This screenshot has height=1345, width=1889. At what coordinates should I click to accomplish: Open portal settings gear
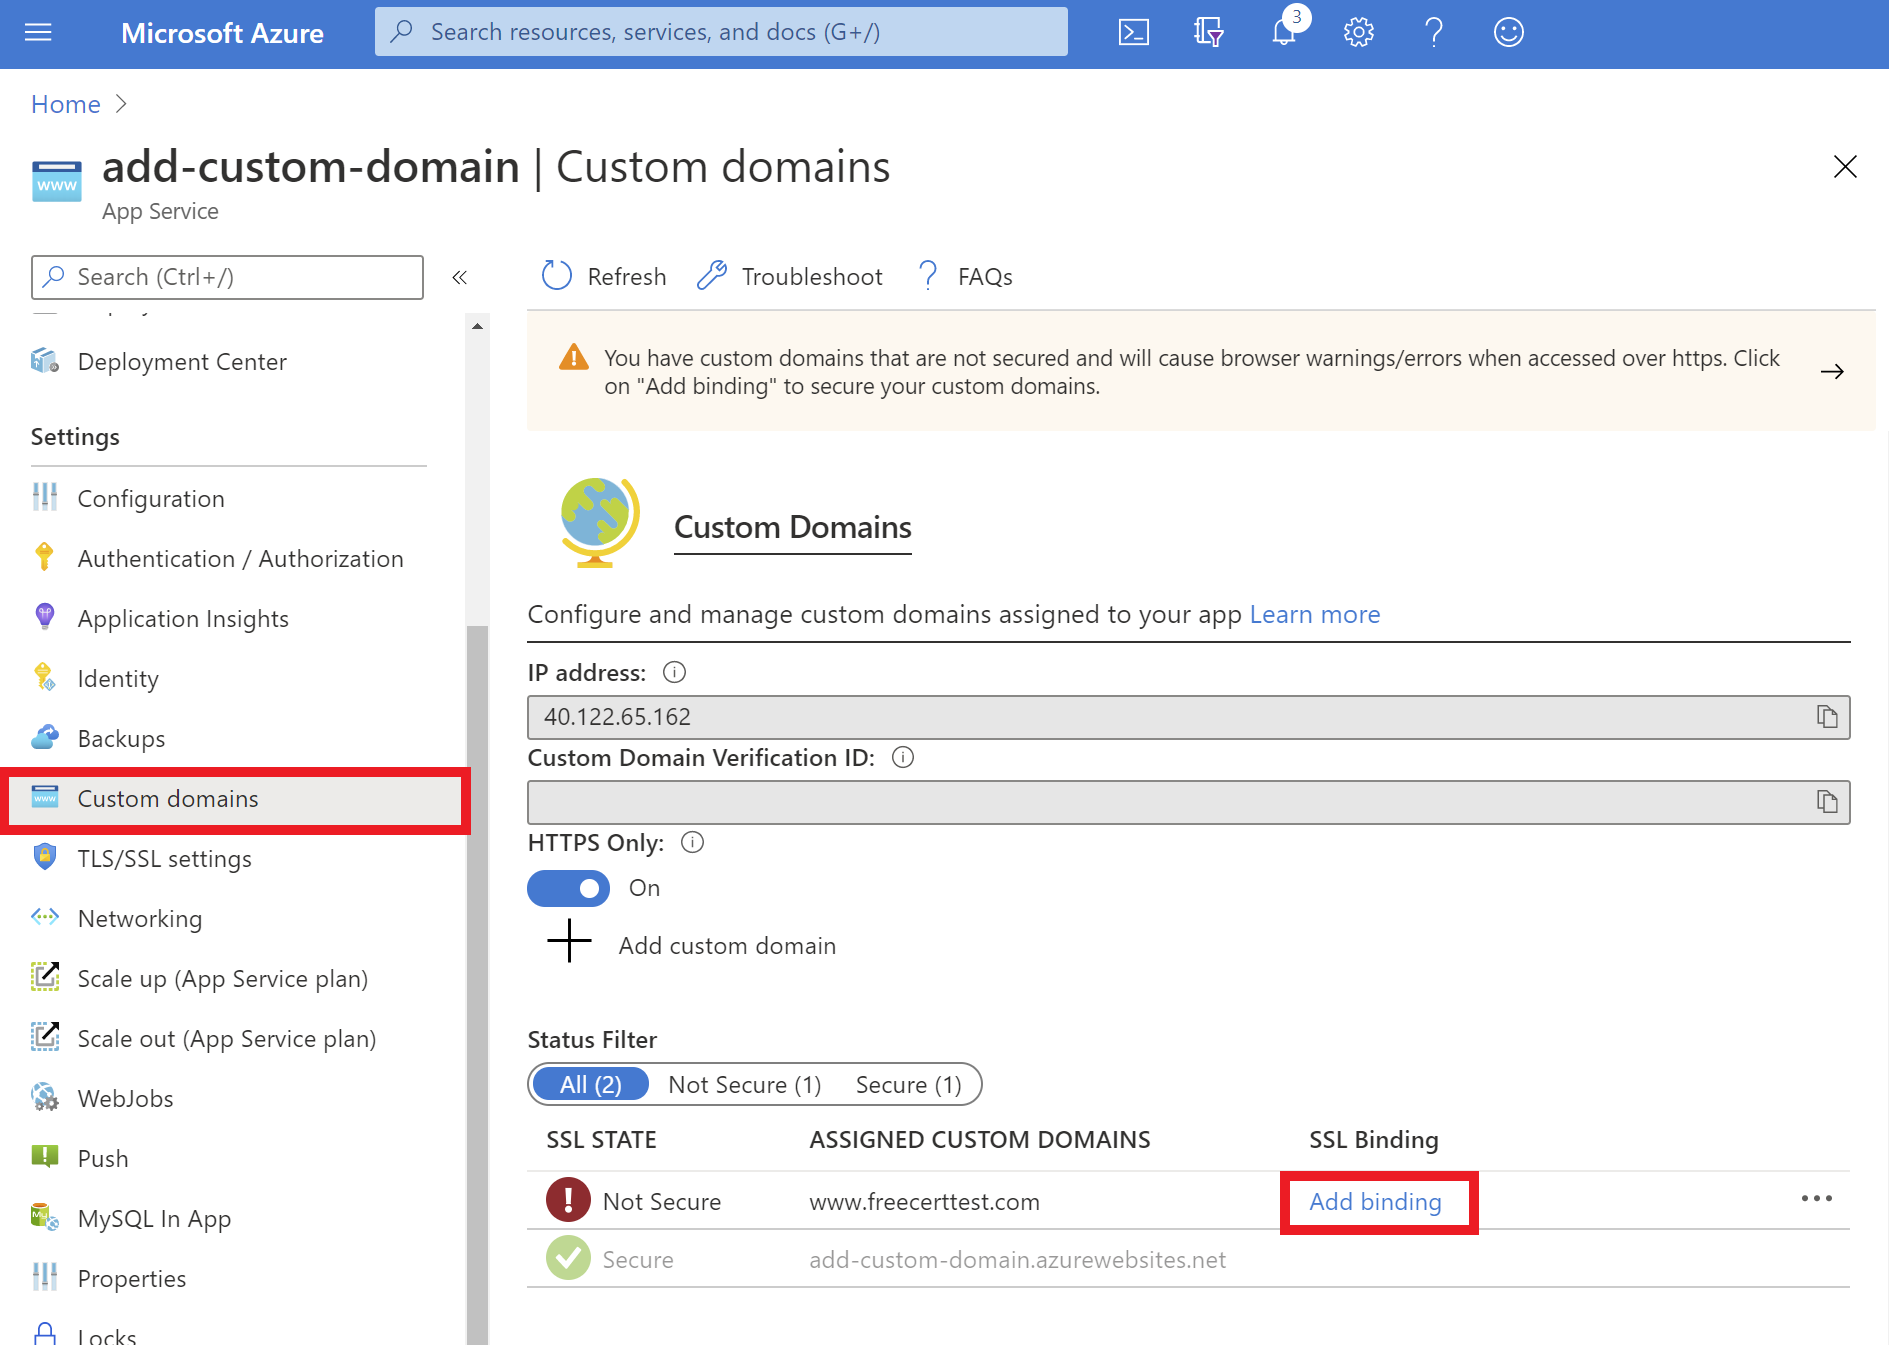tap(1358, 31)
